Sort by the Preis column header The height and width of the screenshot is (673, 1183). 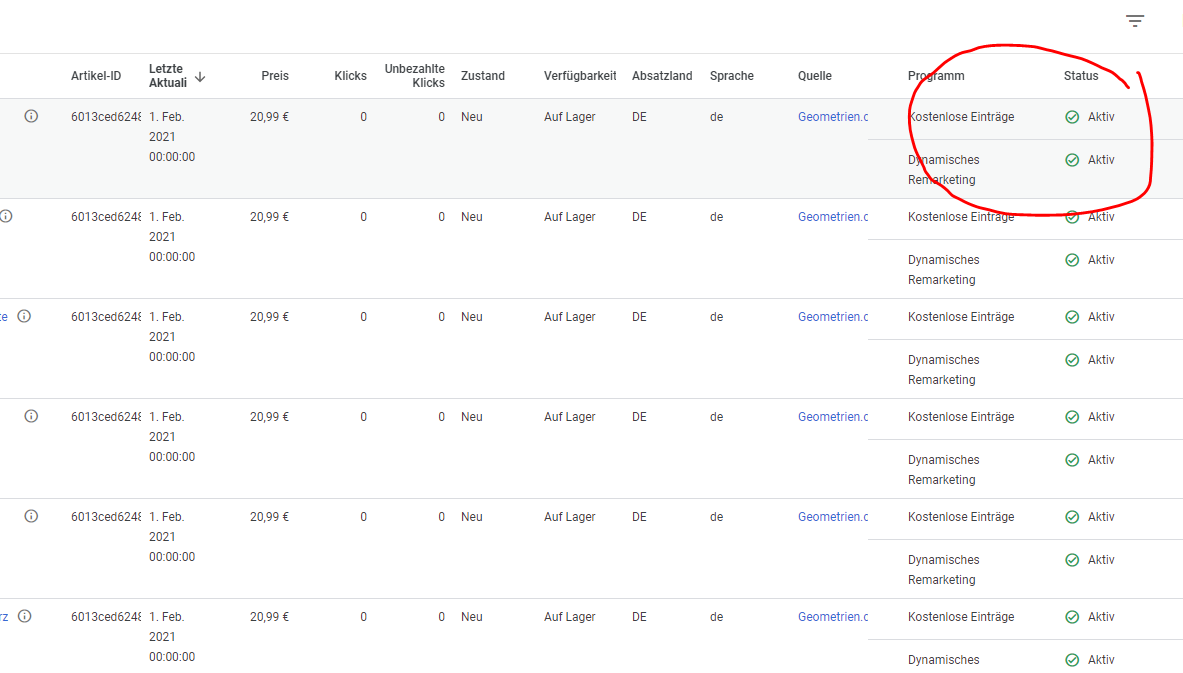tap(275, 76)
